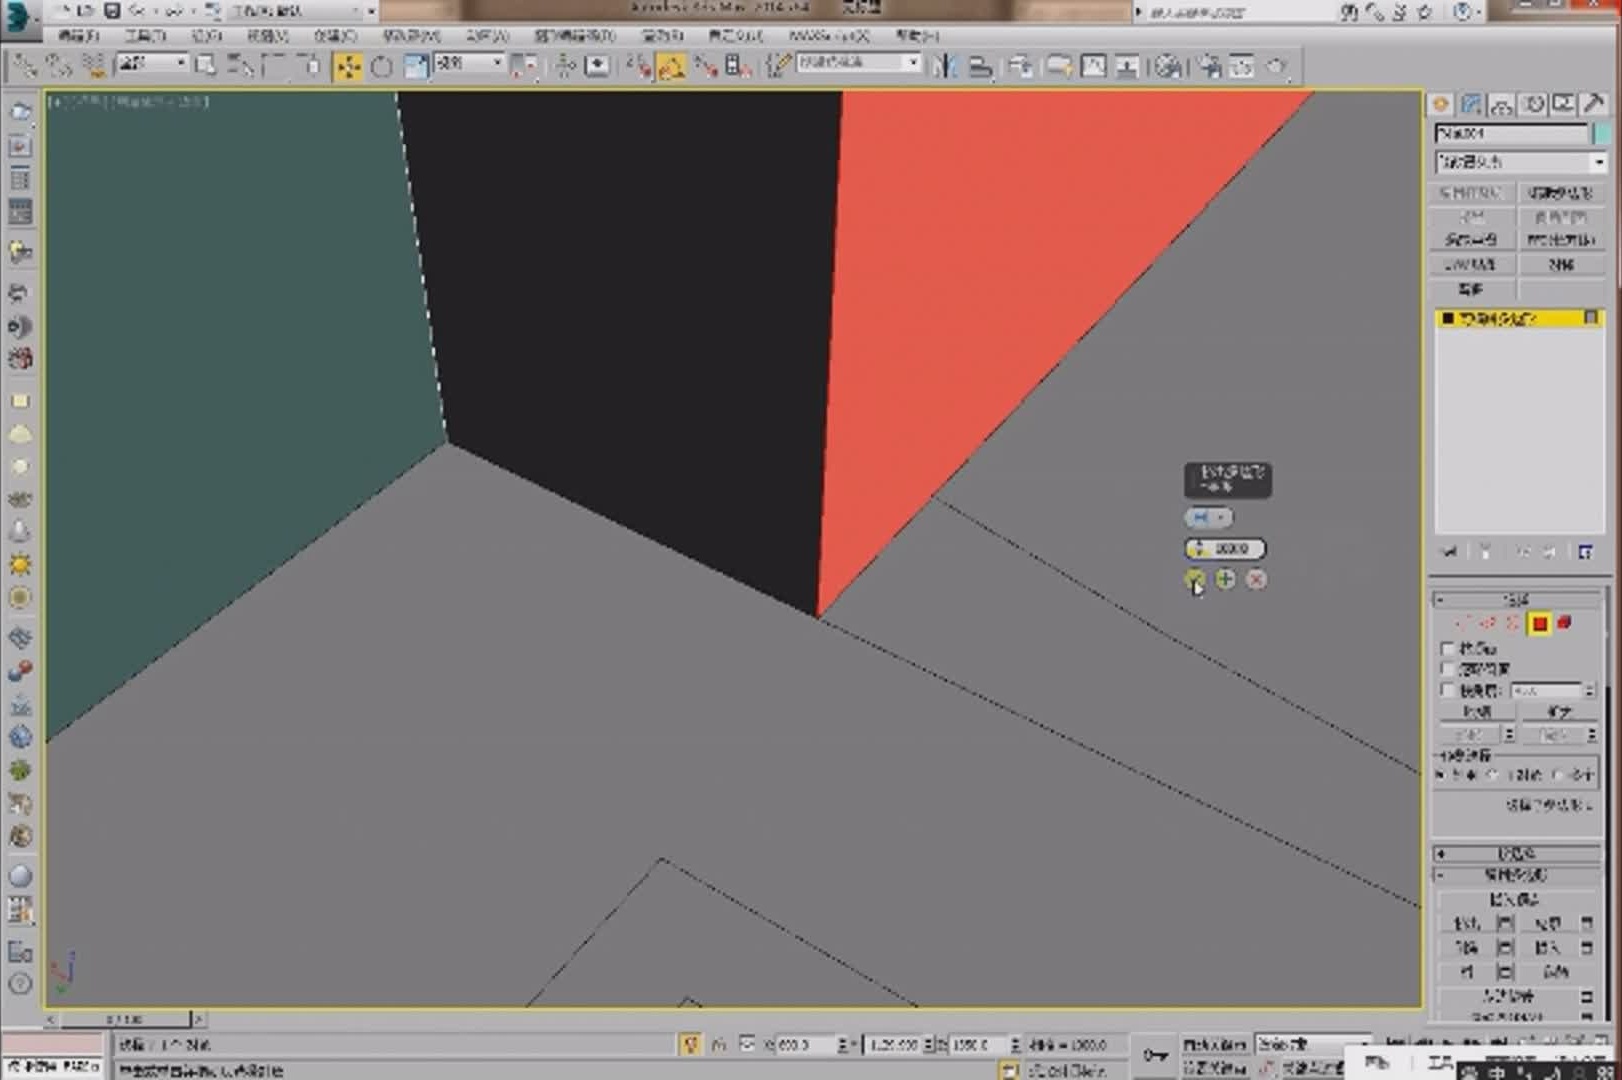Click the rectangular selection region icon
This screenshot has width=1622, height=1080.
[273, 66]
